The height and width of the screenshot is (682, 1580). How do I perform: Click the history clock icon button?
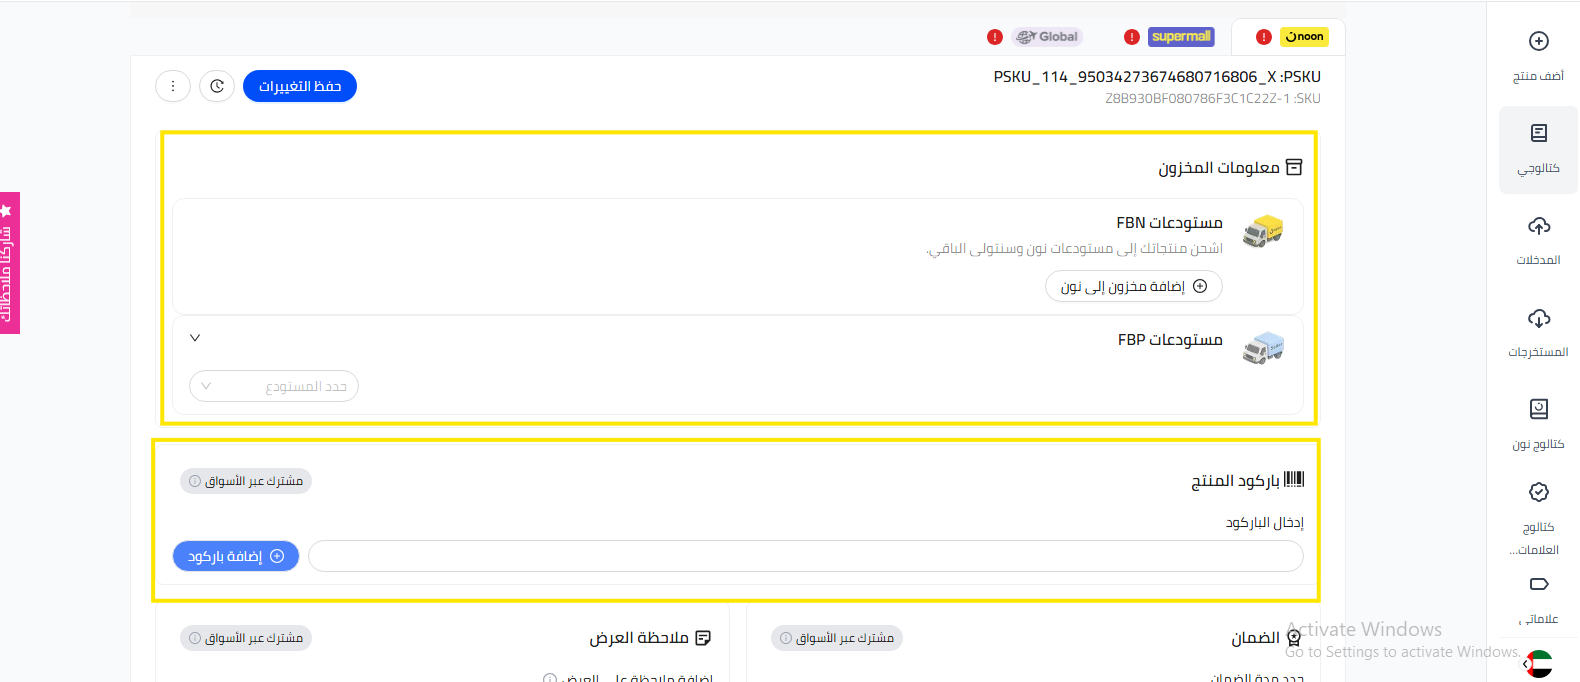[x=217, y=86]
